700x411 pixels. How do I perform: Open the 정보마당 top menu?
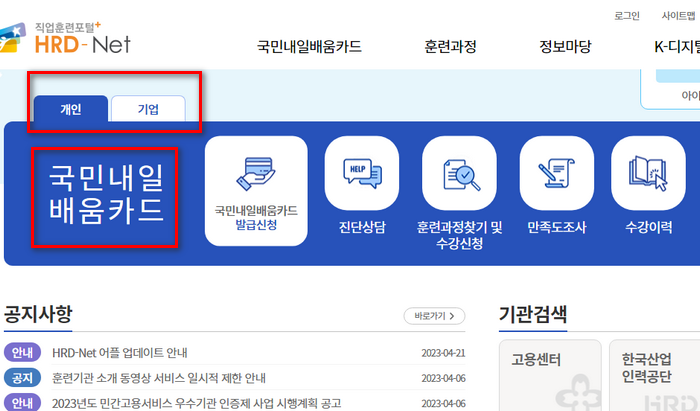point(565,46)
